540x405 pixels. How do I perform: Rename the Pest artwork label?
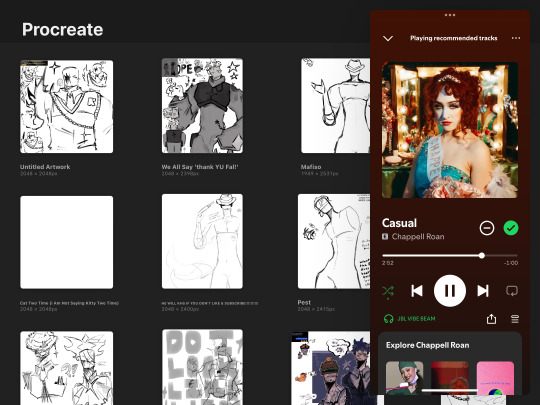tap(304, 302)
